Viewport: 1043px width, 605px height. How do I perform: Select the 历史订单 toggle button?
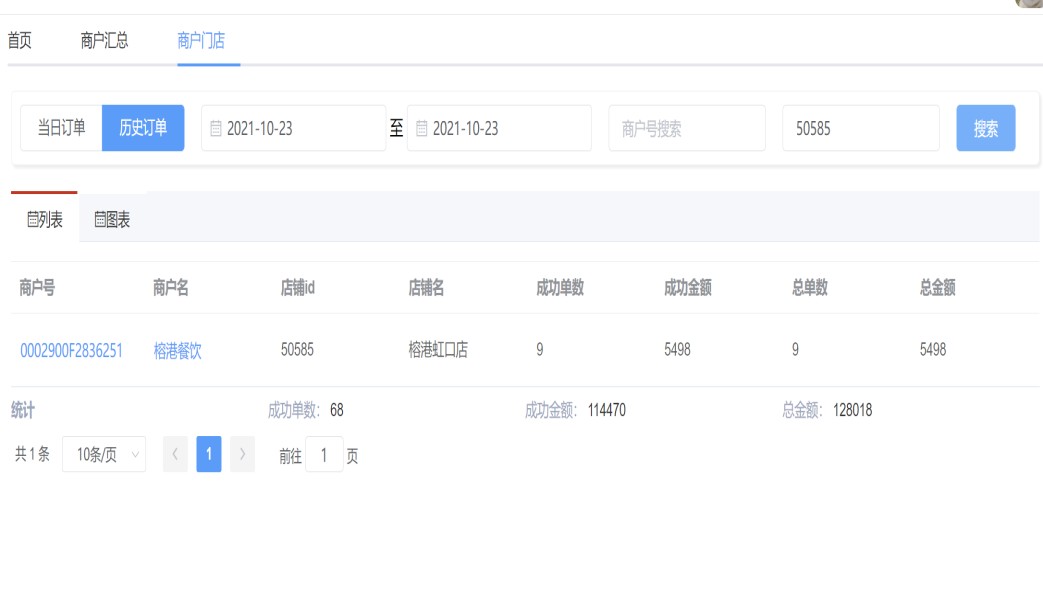[143, 128]
